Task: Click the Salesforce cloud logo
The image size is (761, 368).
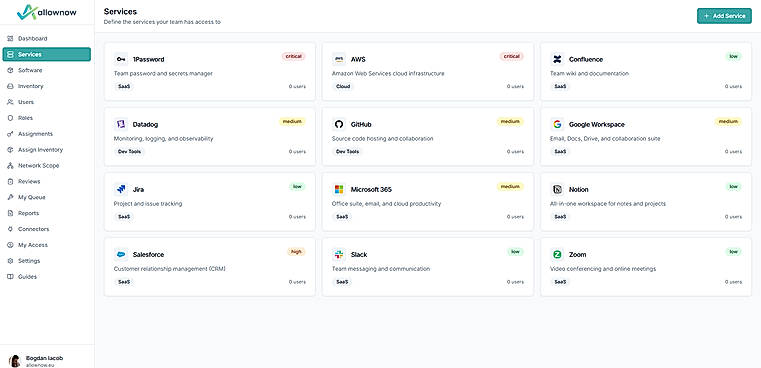Action: (121, 254)
